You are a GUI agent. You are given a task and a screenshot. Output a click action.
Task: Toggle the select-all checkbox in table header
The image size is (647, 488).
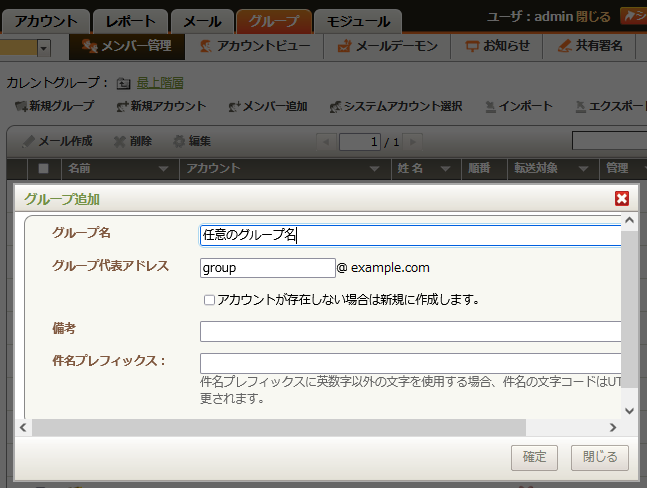tap(43, 168)
